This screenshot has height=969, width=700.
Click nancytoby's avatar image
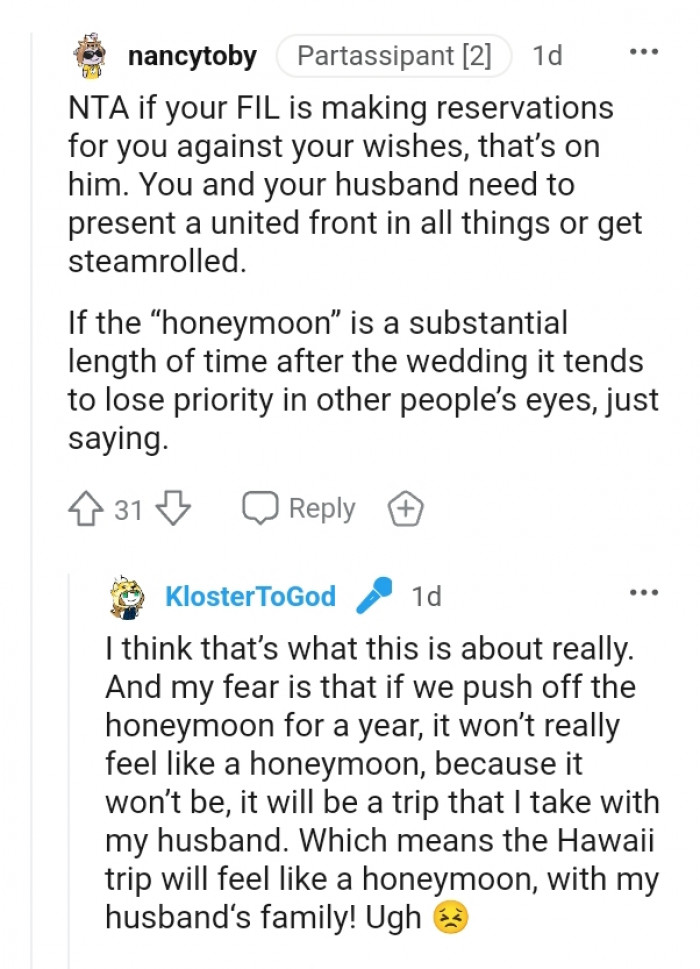coord(92,57)
